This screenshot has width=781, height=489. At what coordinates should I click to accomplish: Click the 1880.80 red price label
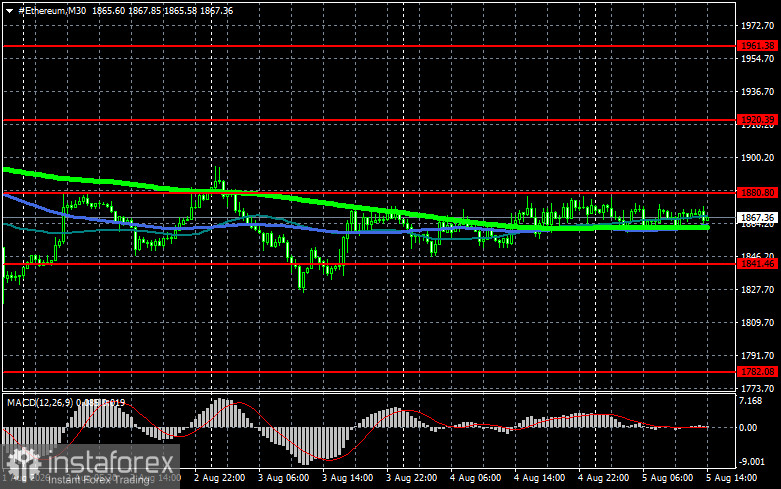(758, 192)
